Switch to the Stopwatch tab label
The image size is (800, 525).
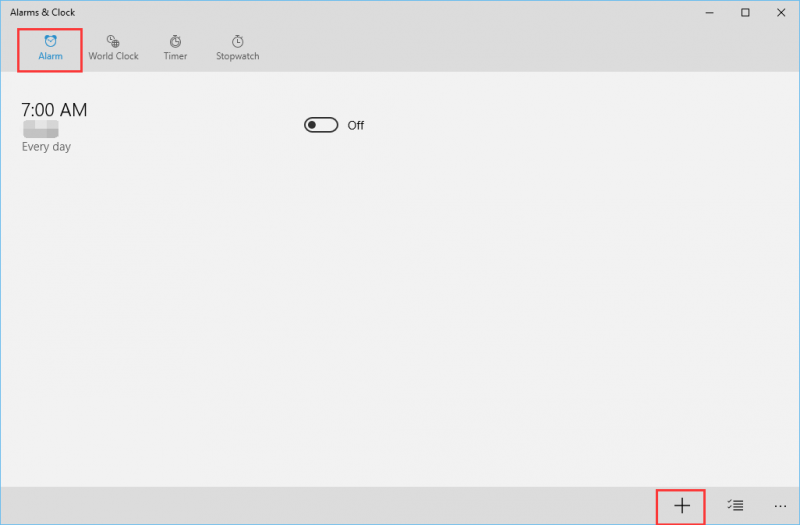point(237,56)
